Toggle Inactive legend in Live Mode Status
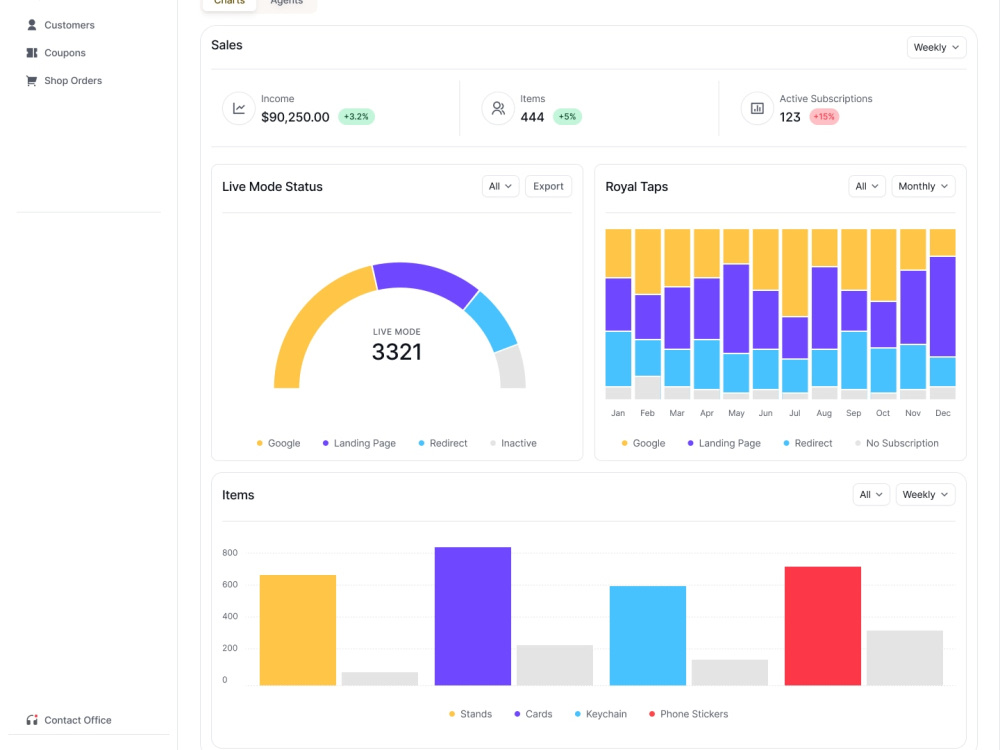 tap(513, 443)
